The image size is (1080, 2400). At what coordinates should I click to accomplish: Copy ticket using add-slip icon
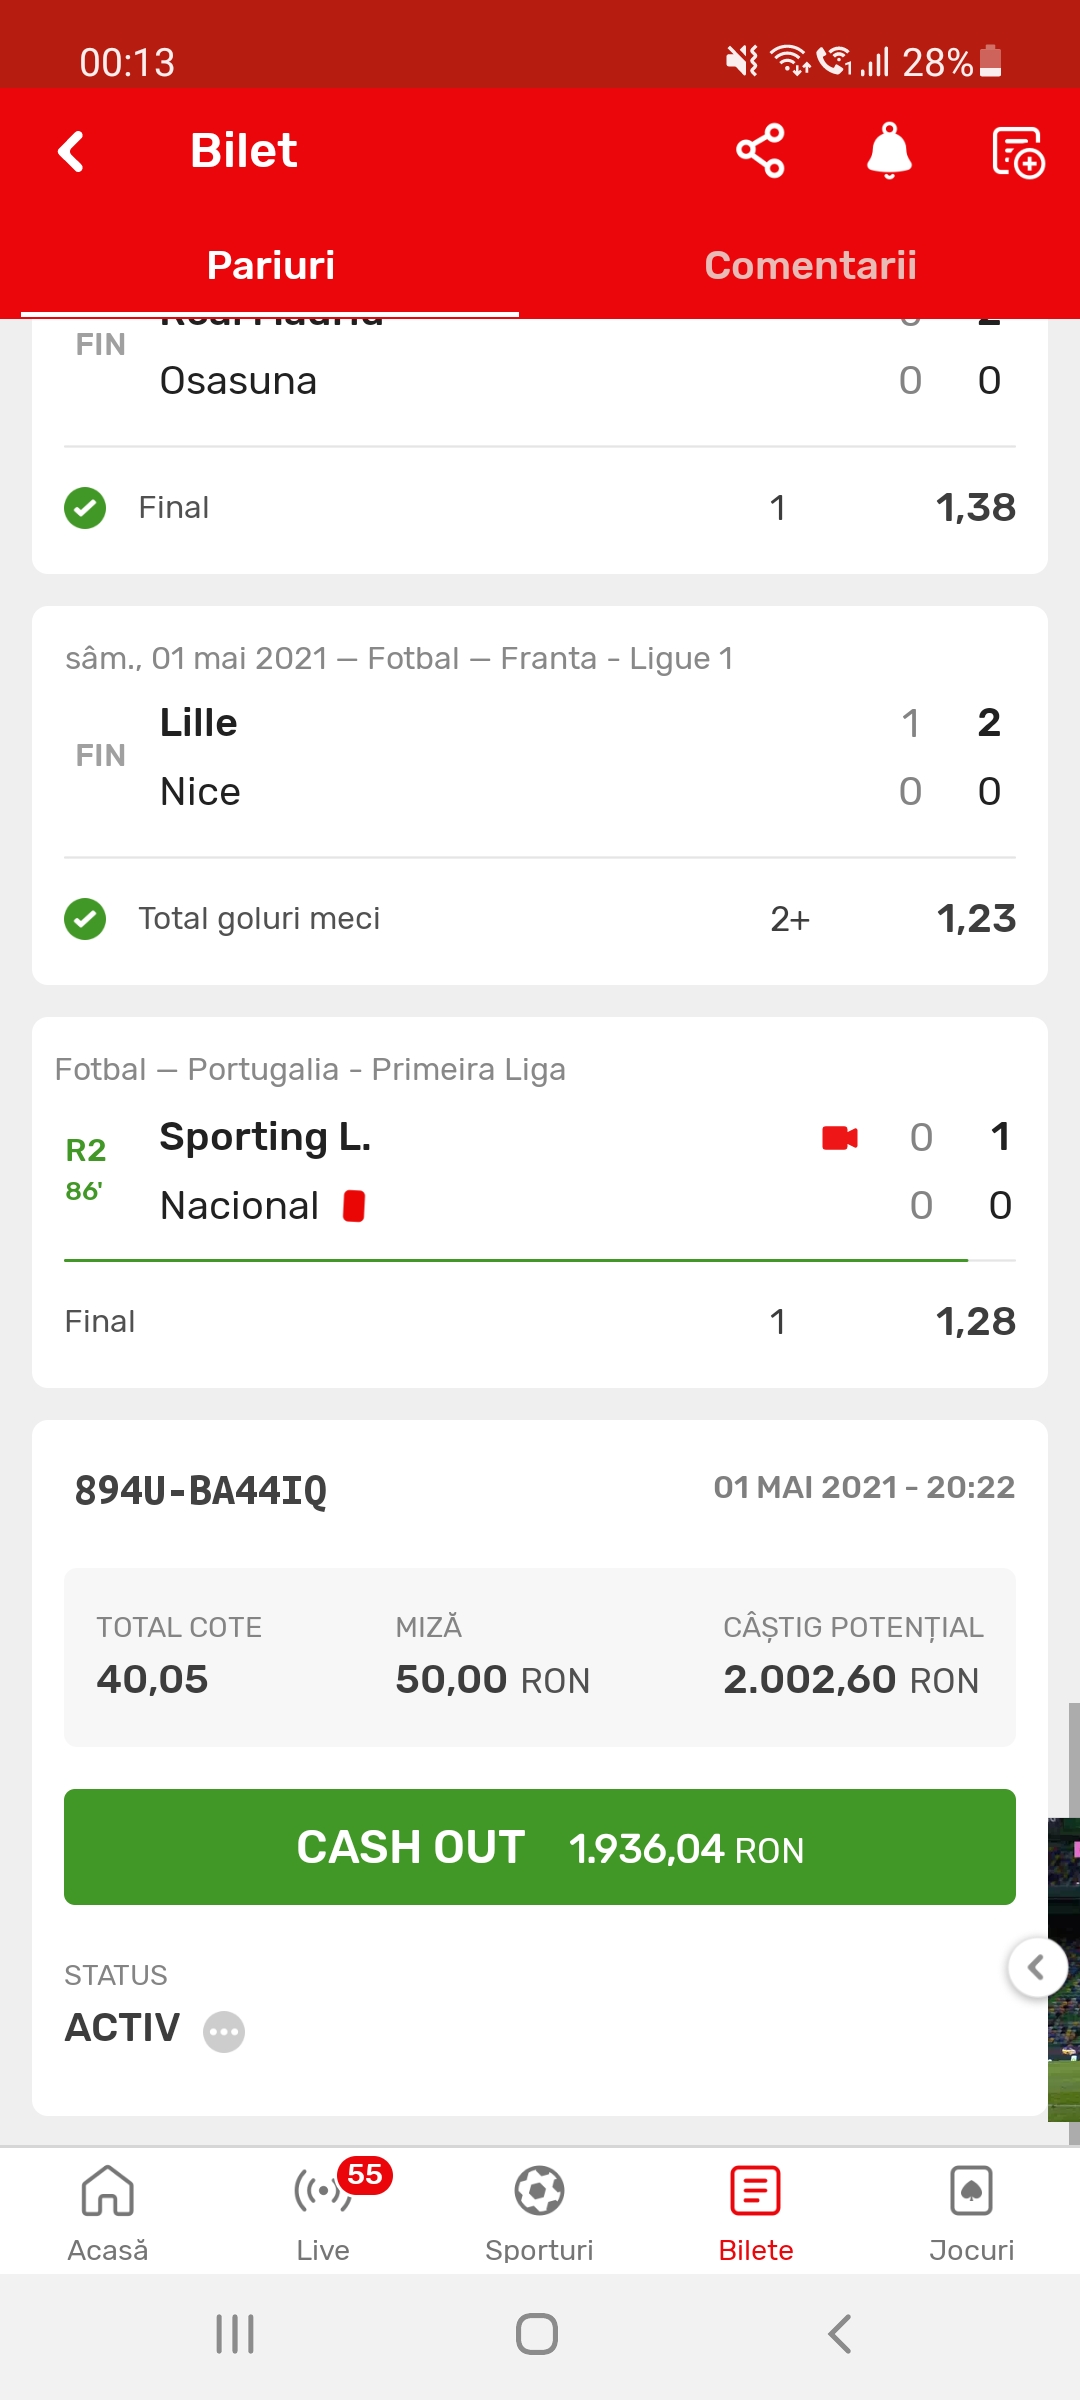(x=1018, y=152)
